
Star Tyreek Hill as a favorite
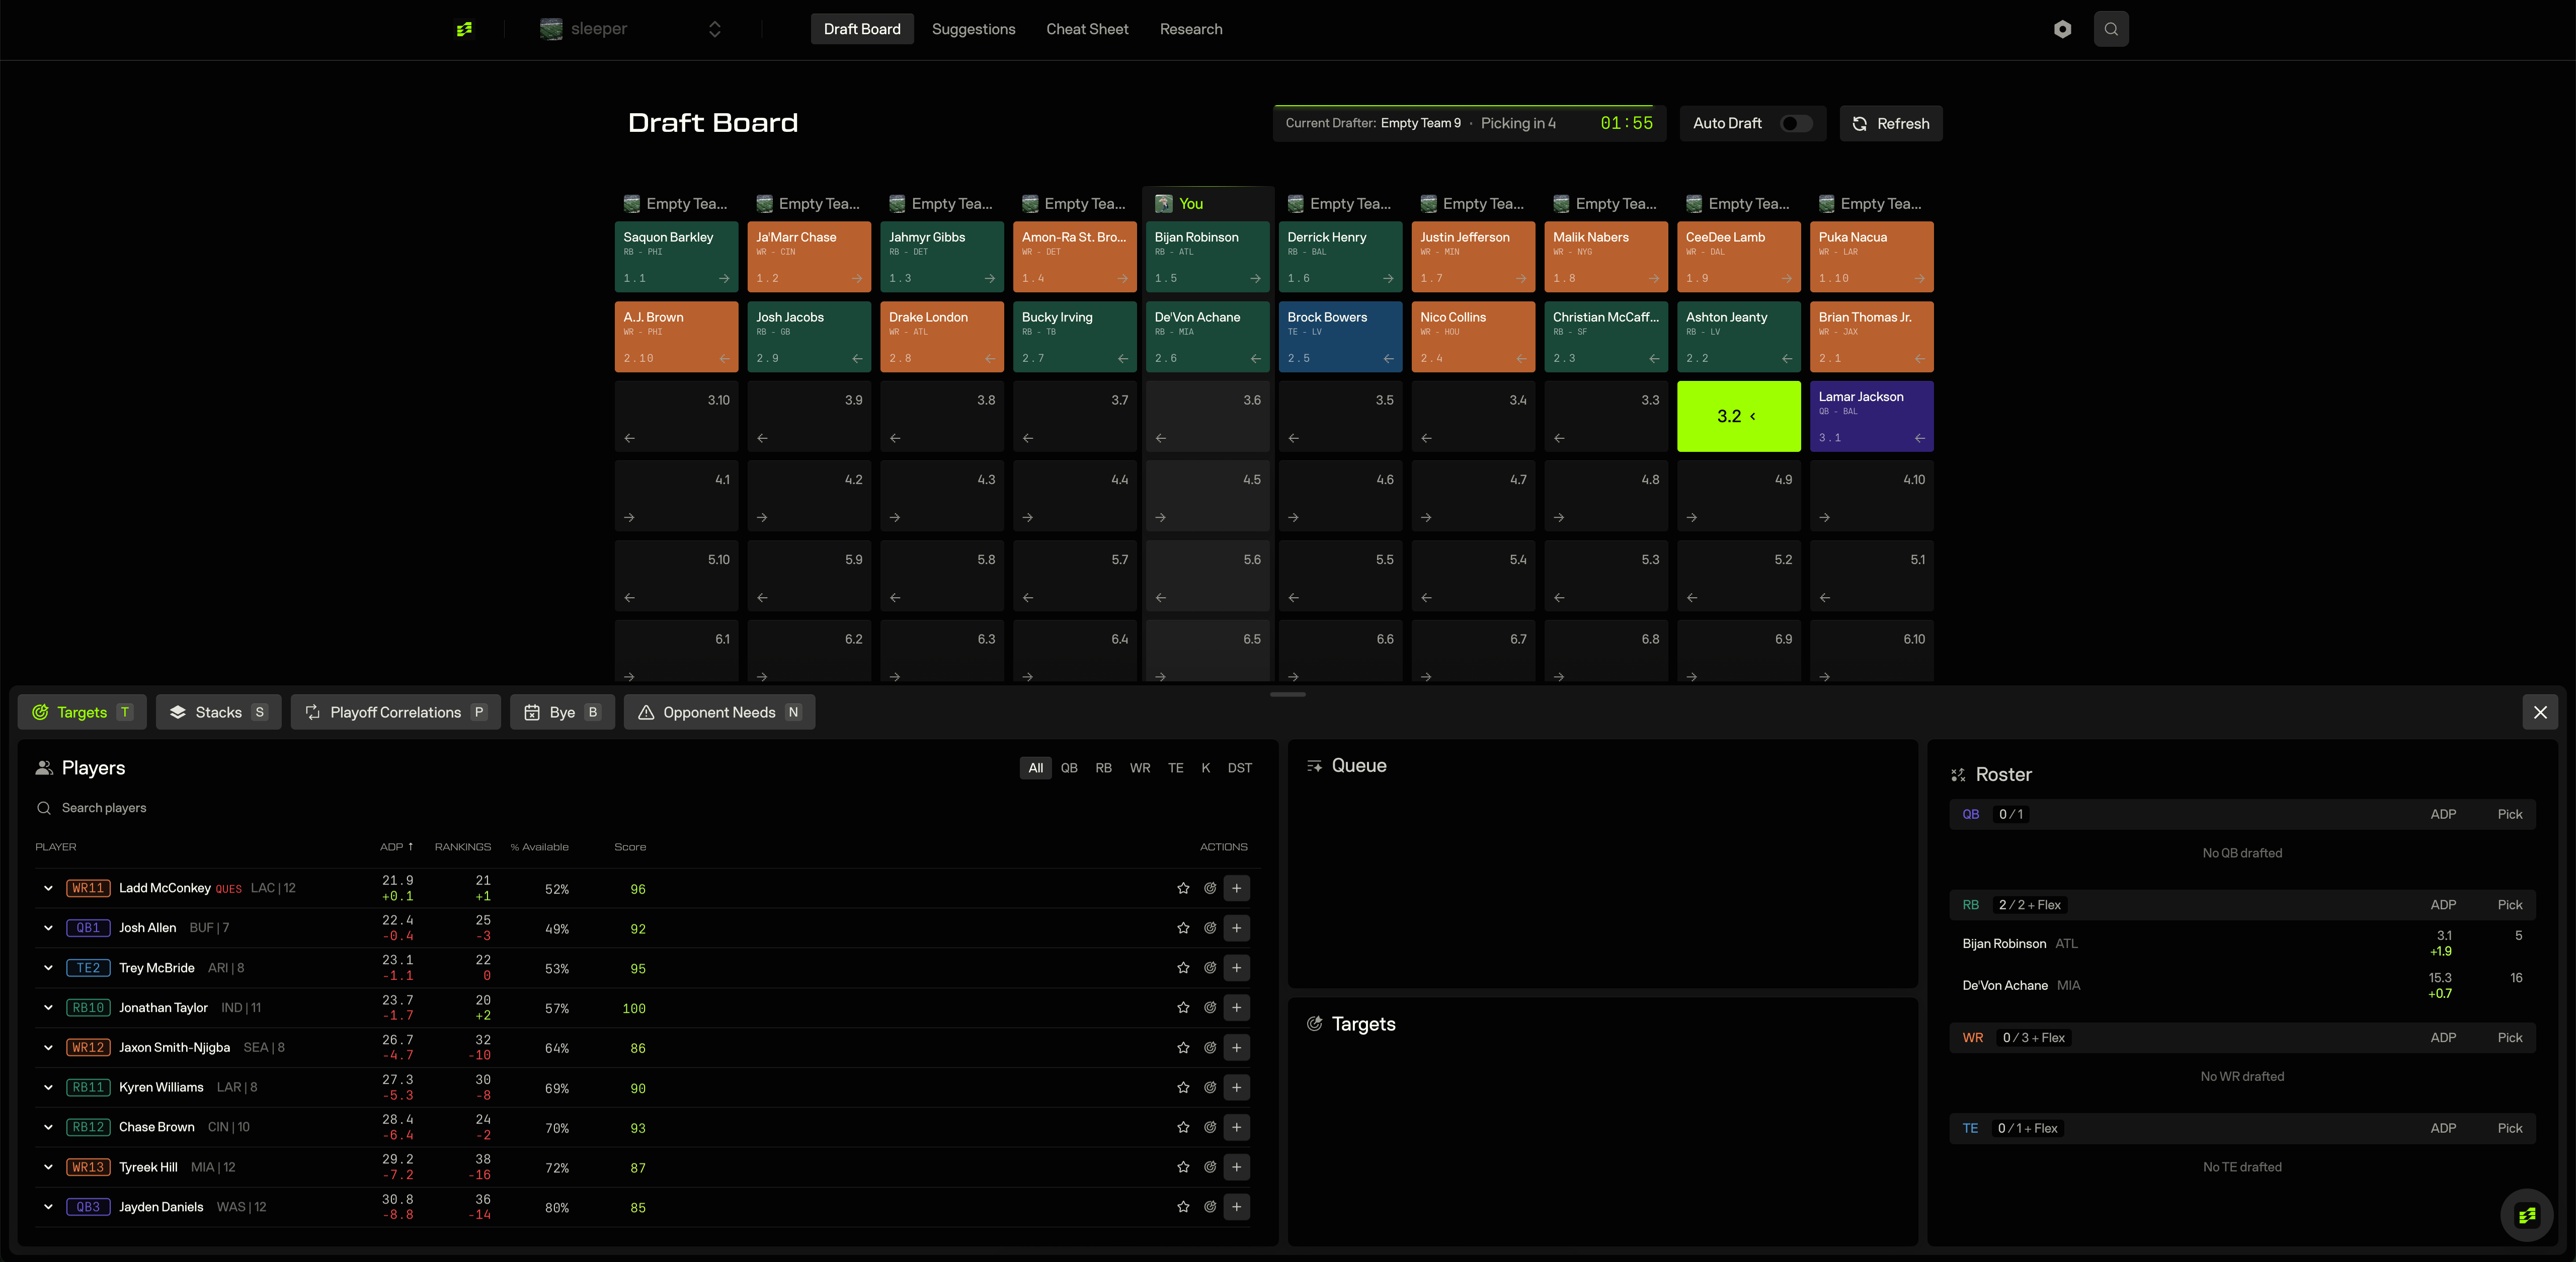point(1183,1167)
